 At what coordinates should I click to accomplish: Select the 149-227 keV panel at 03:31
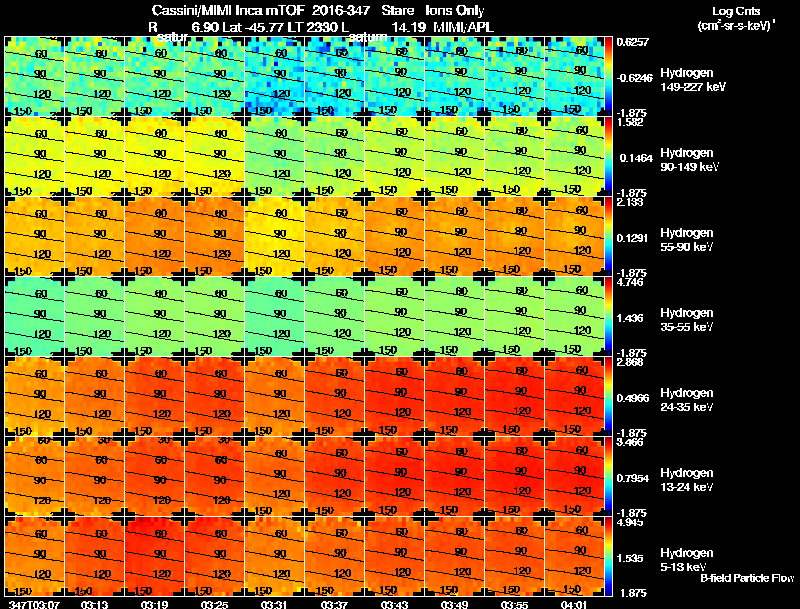click(275, 77)
